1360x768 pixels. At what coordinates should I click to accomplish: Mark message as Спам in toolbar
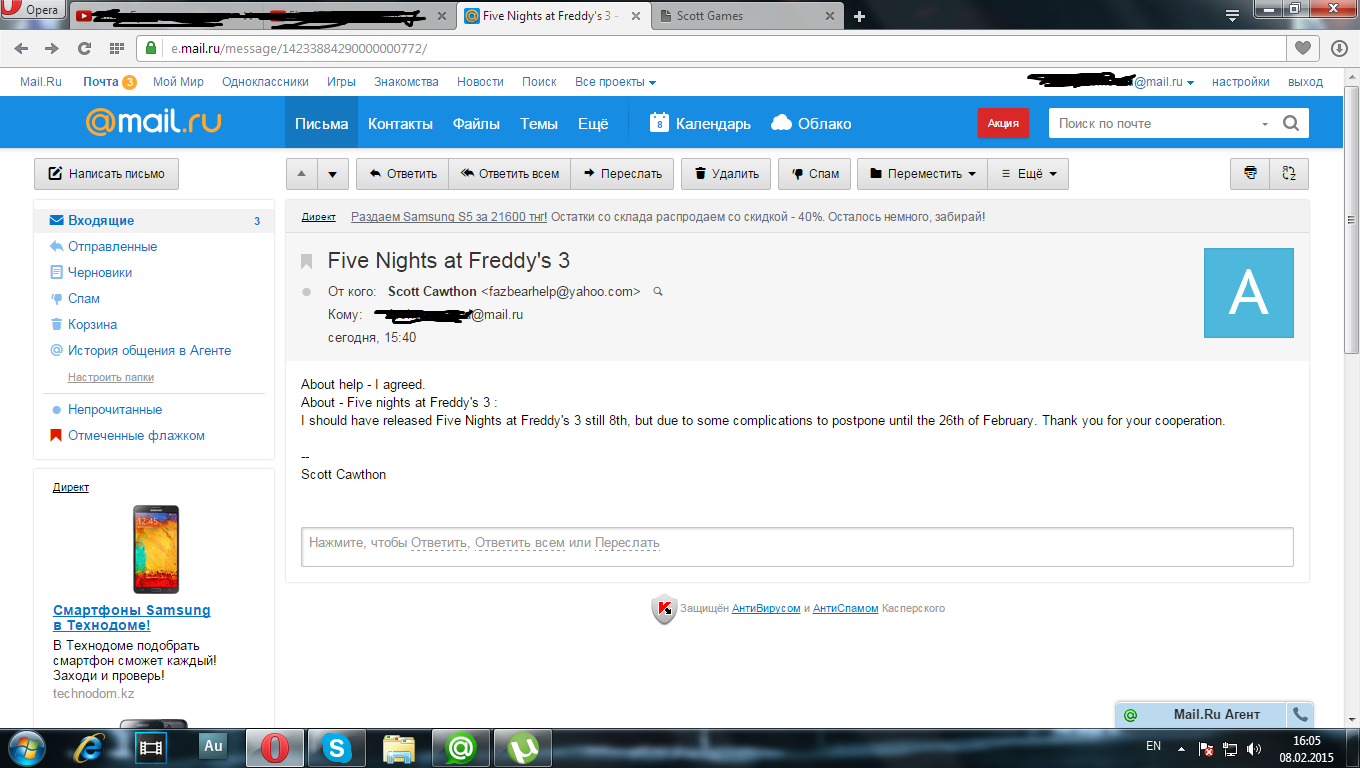815,174
